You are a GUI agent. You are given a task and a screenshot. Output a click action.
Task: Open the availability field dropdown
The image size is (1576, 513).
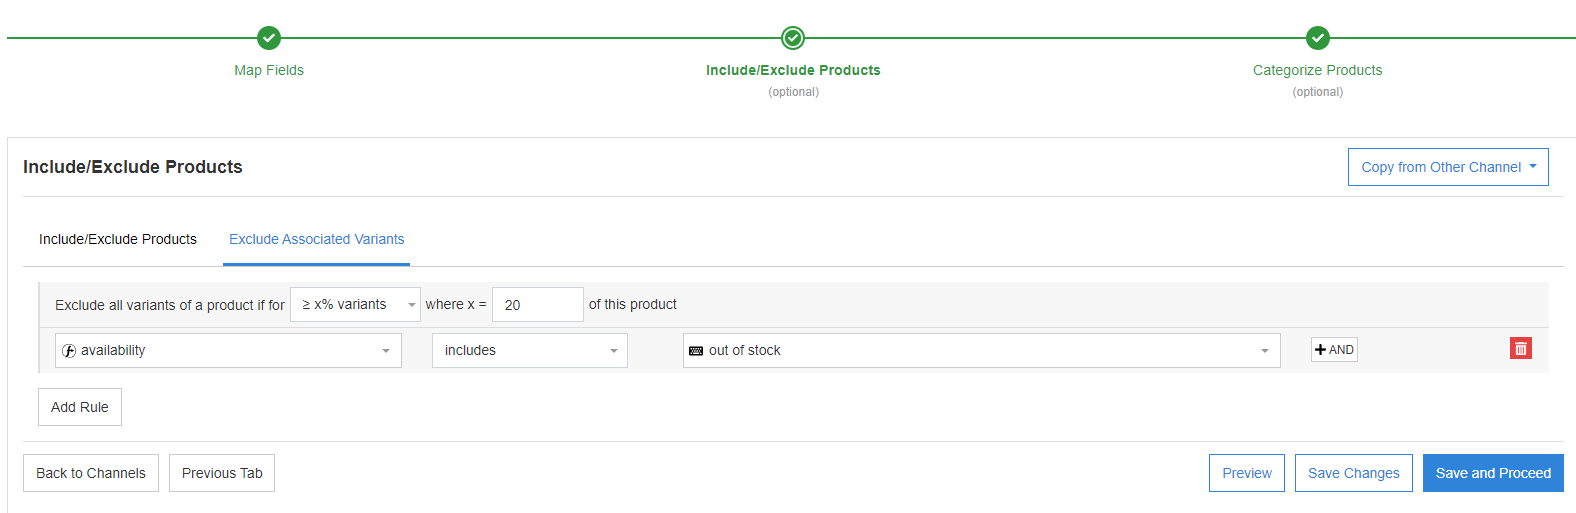(x=228, y=351)
